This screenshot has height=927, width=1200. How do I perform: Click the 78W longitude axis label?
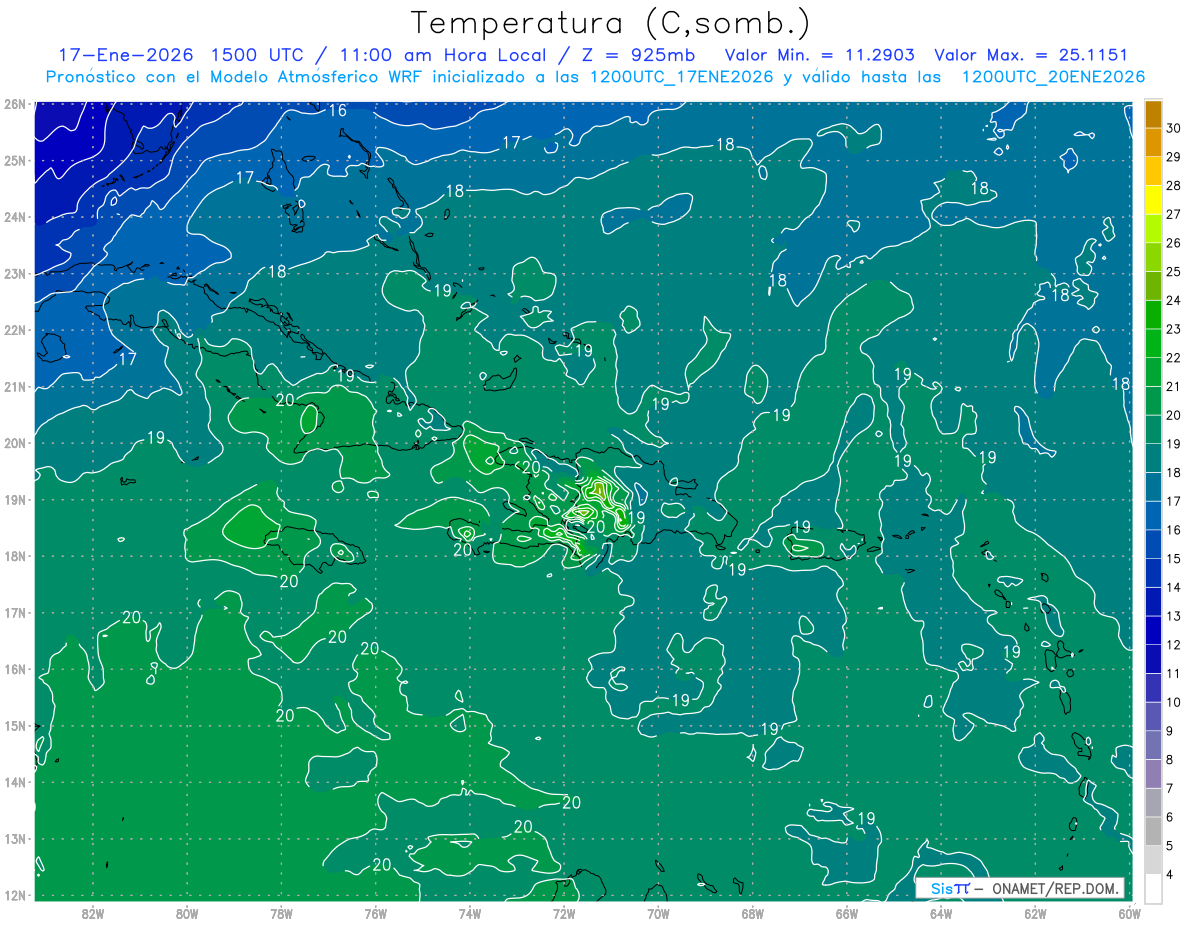281,912
